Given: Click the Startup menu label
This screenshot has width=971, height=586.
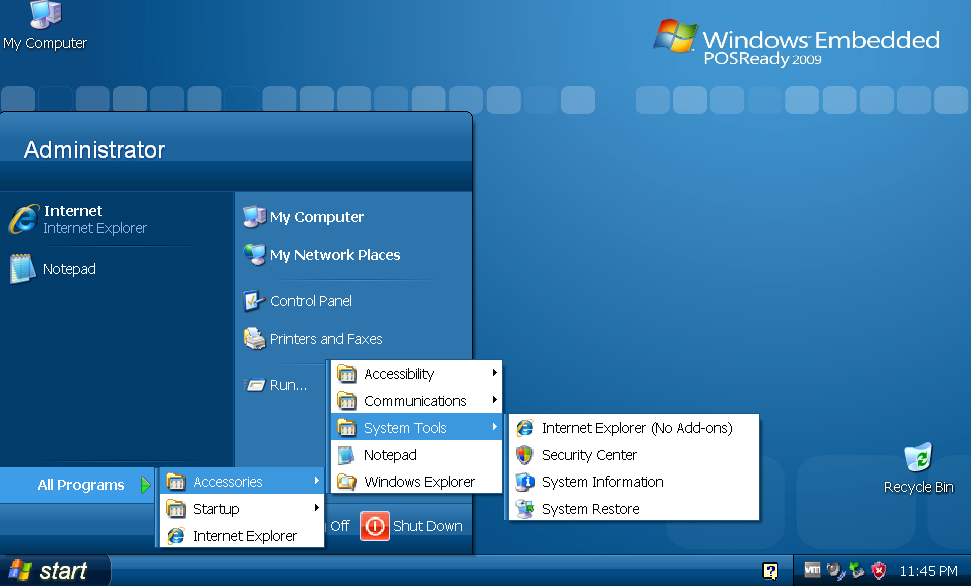Looking at the screenshot, I should 216,509.
